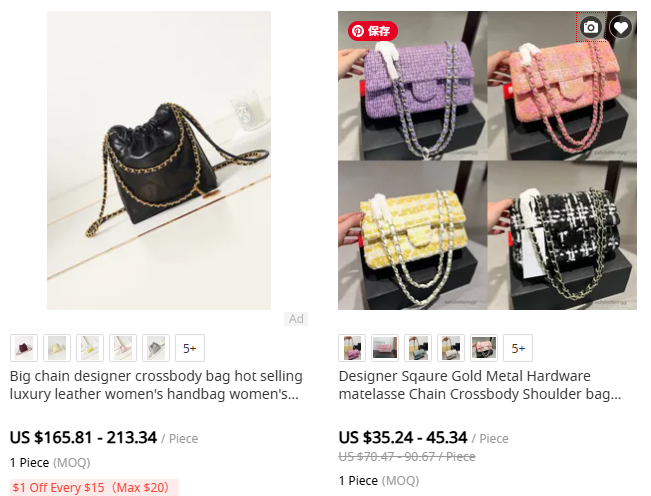Screen dimensions: 651x496
Task: Select the yellow bag variant thumbnail
Action: pos(90,348)
